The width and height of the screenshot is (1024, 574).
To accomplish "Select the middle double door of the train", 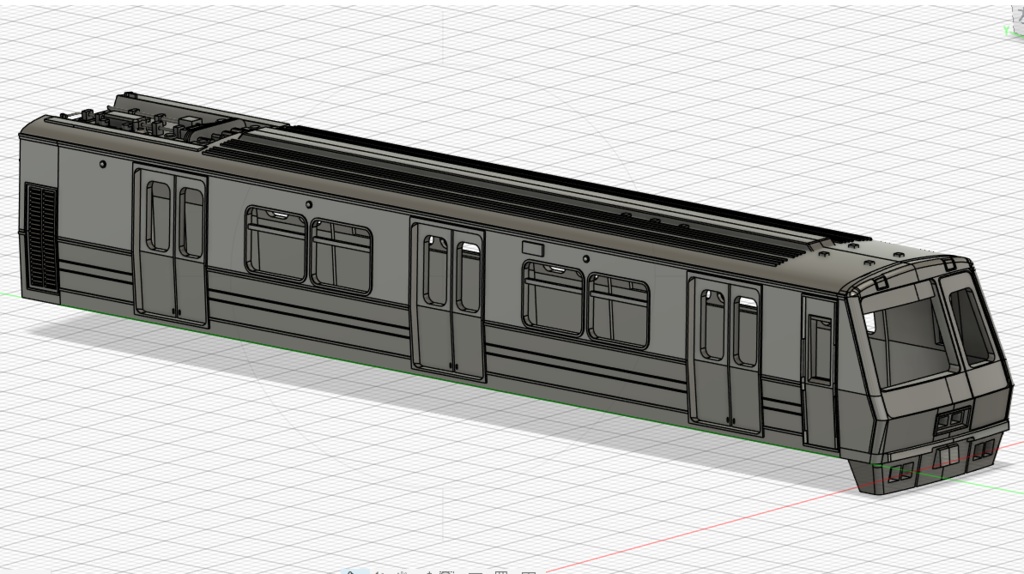I will tap(448, 300).
